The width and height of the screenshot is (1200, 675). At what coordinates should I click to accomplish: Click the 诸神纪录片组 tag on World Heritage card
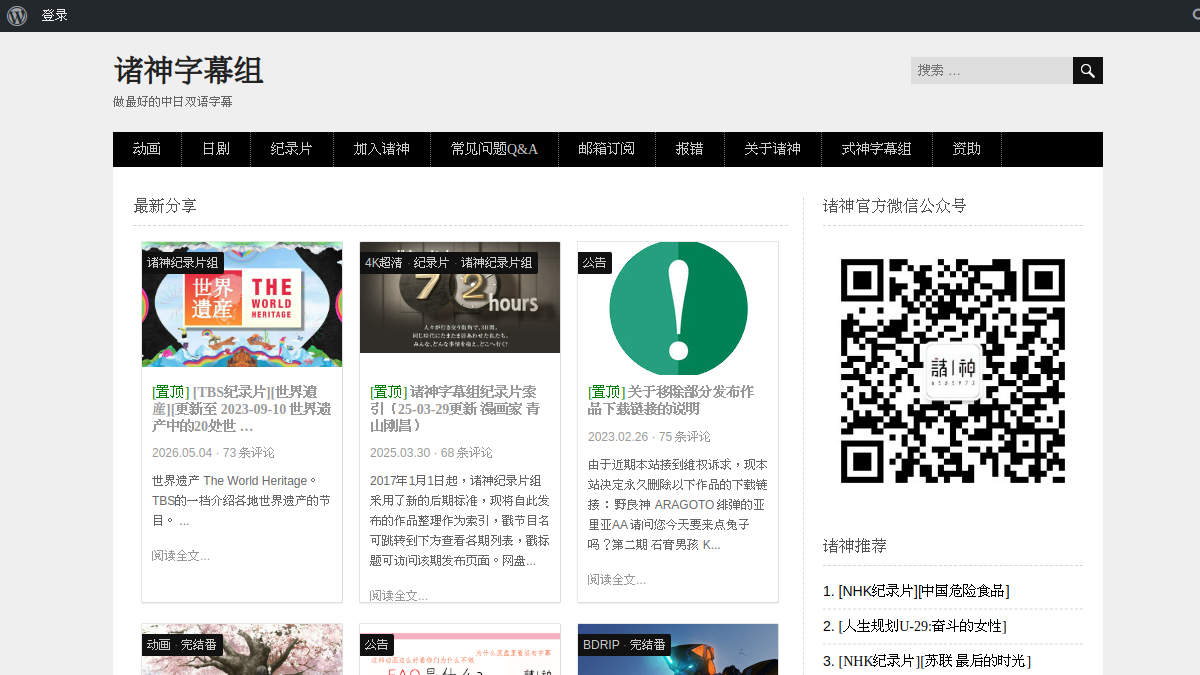[183, 262]
